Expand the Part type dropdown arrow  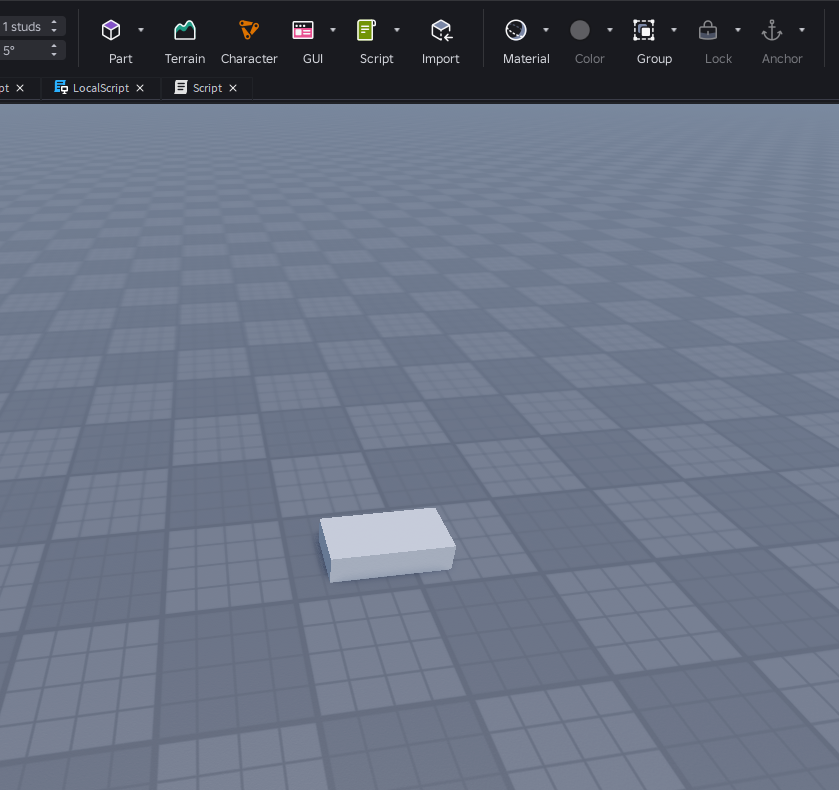point(141,30)
